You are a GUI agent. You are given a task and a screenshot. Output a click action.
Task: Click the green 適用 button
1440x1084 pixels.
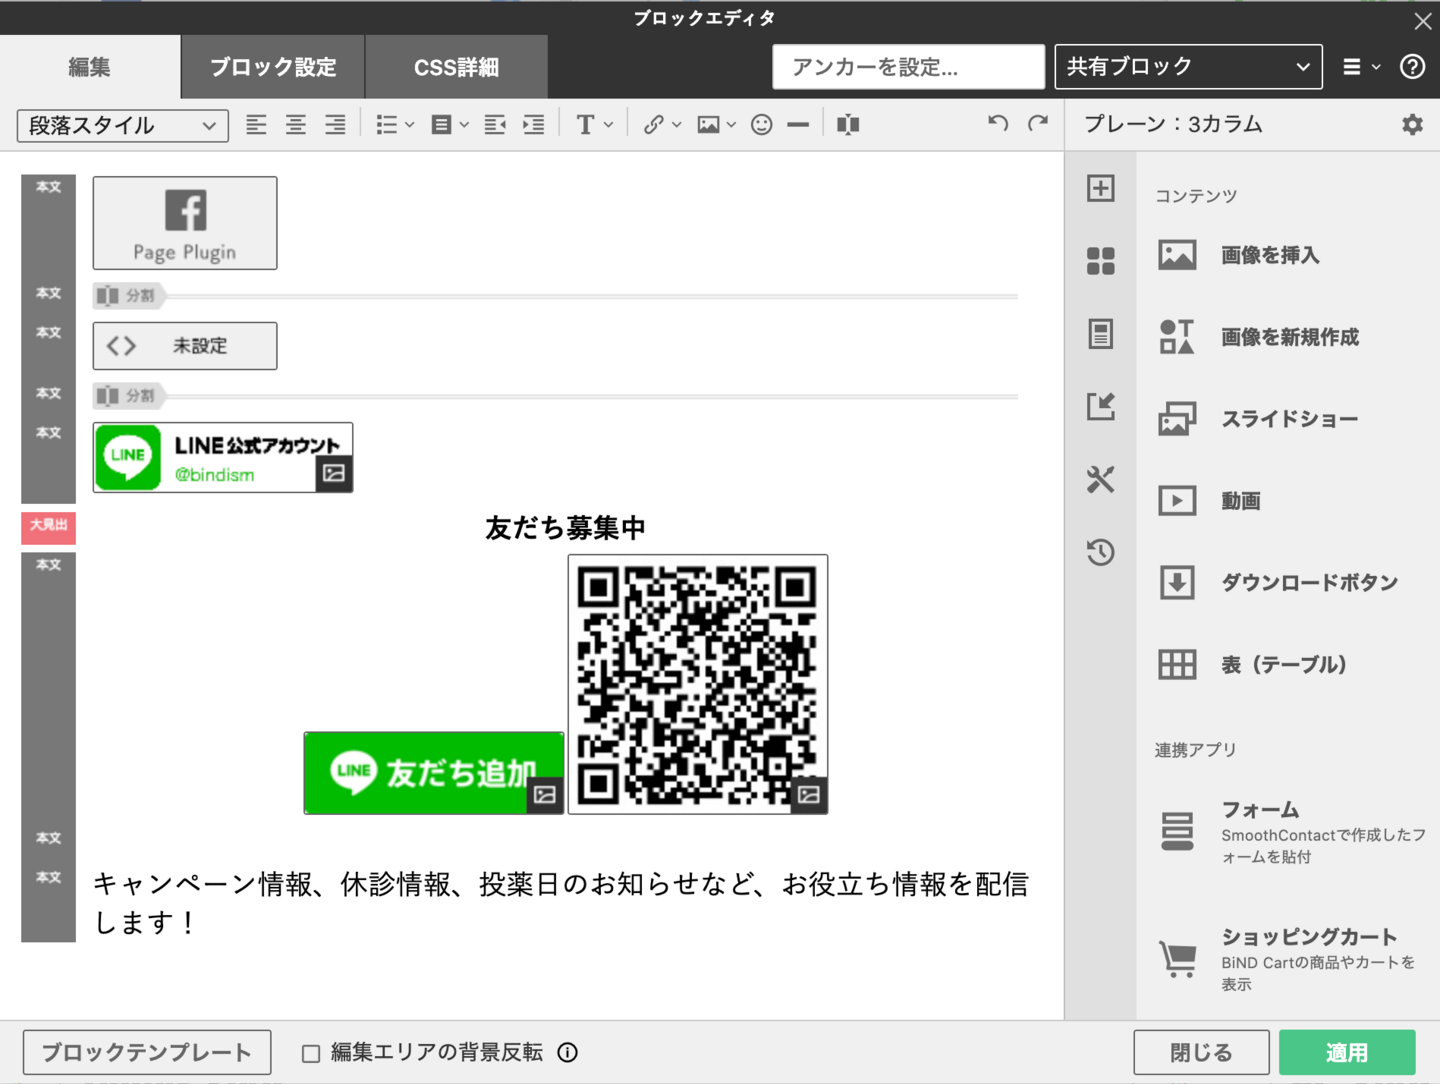coord(1347,1052)
